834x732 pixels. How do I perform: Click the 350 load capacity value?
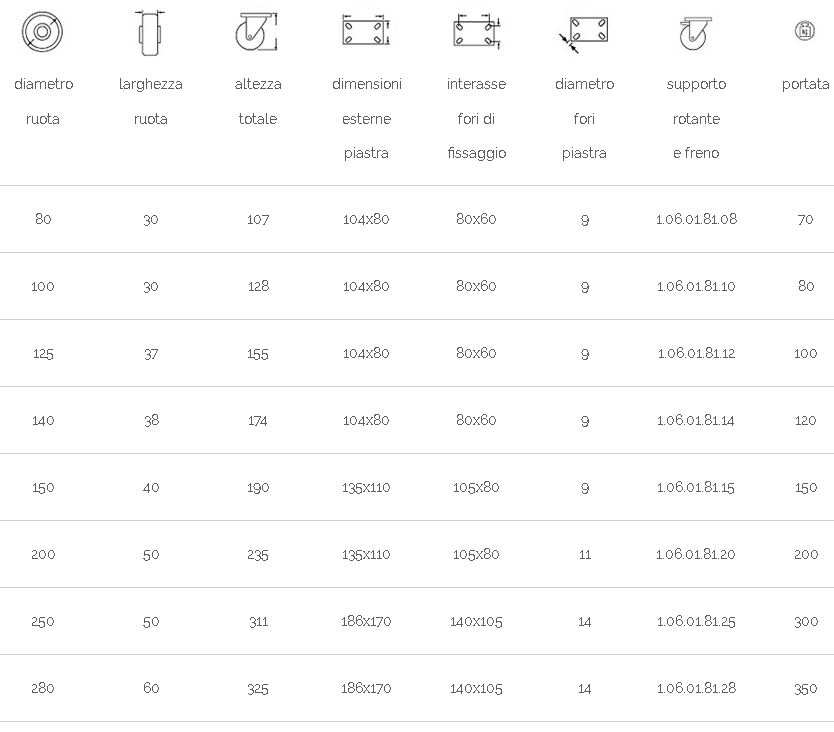point(805,688)
